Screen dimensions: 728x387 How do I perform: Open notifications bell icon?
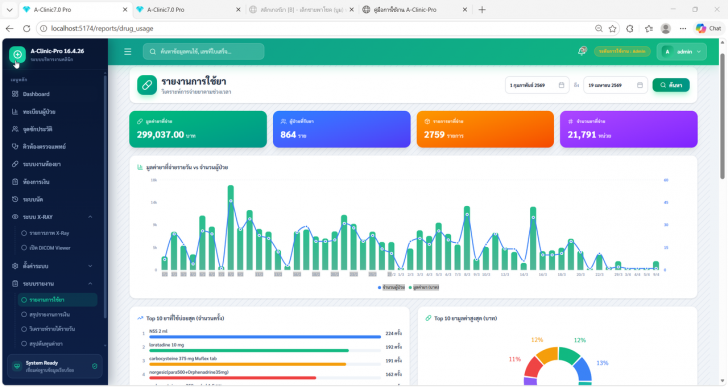582,51
